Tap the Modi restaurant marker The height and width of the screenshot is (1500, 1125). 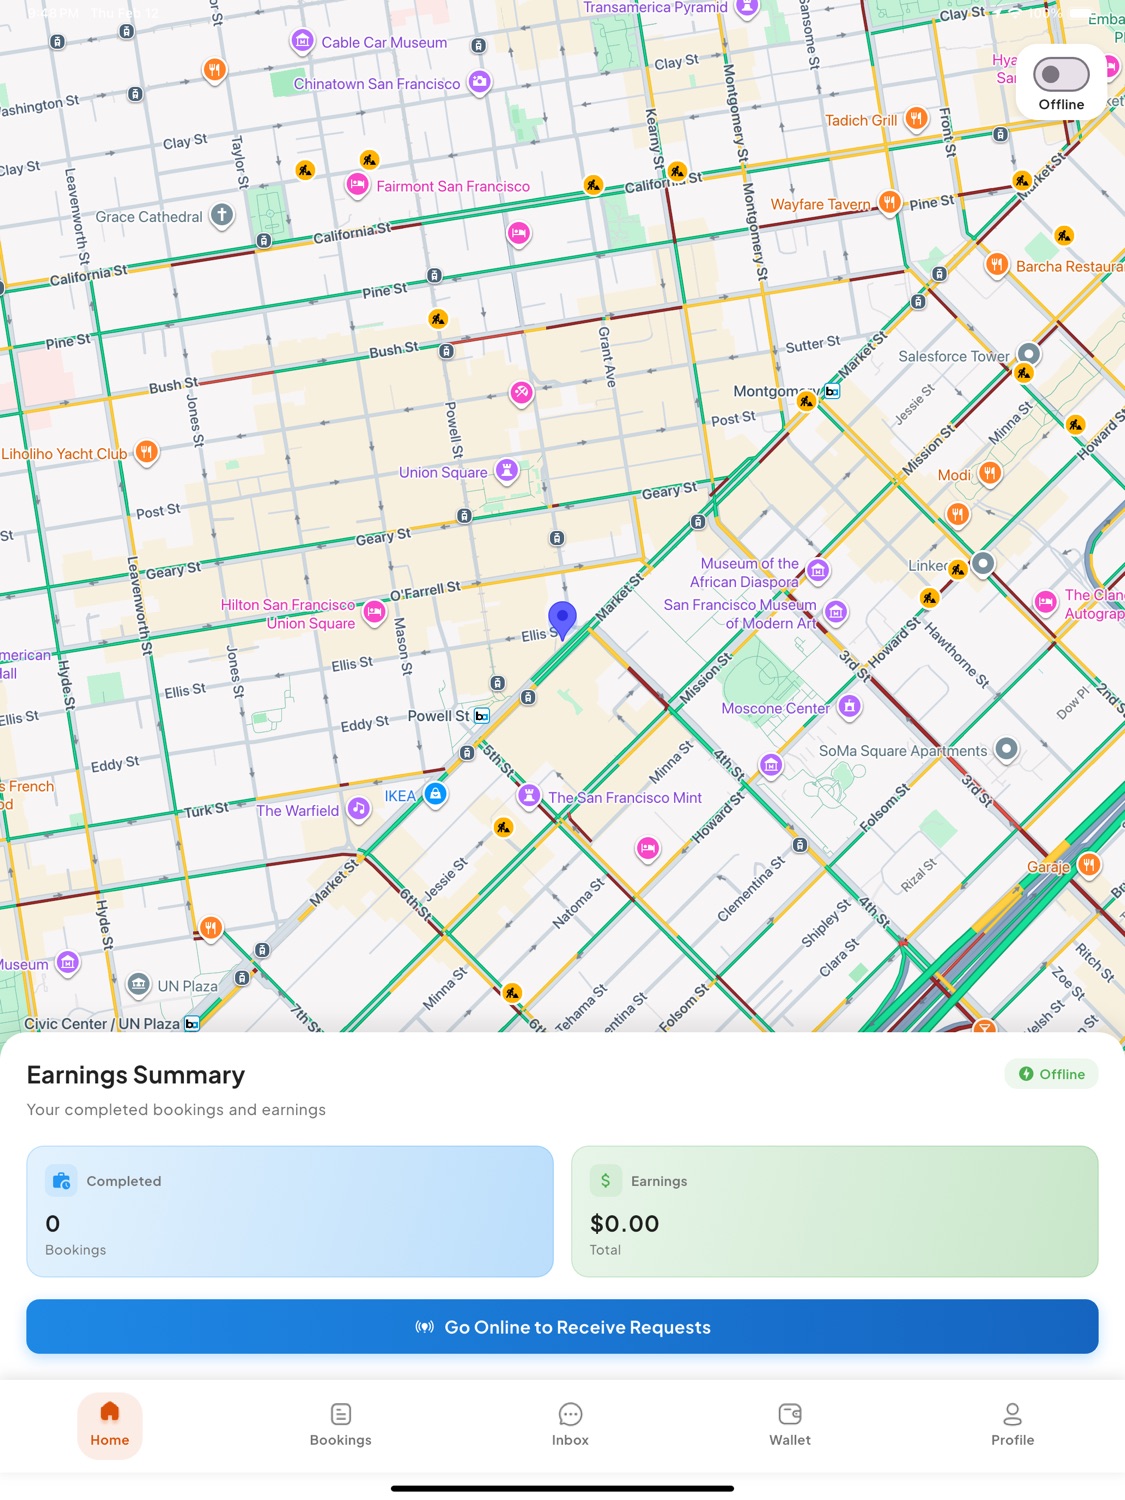[990, 473]
